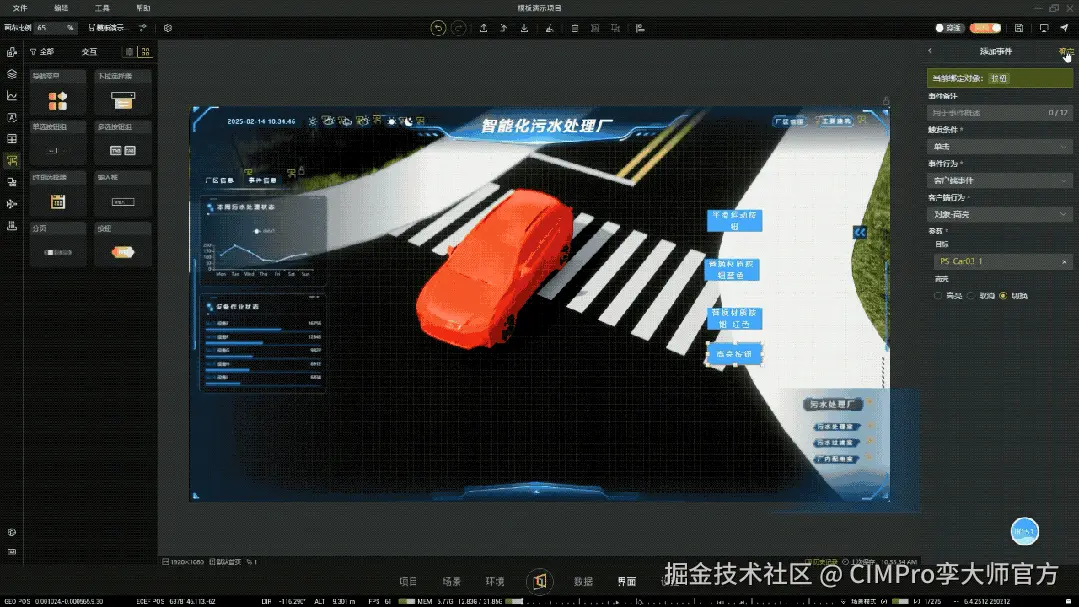Open the canvas scale percentage field
The width and height of the screenshot is (1079, 607).
(56, 28)
